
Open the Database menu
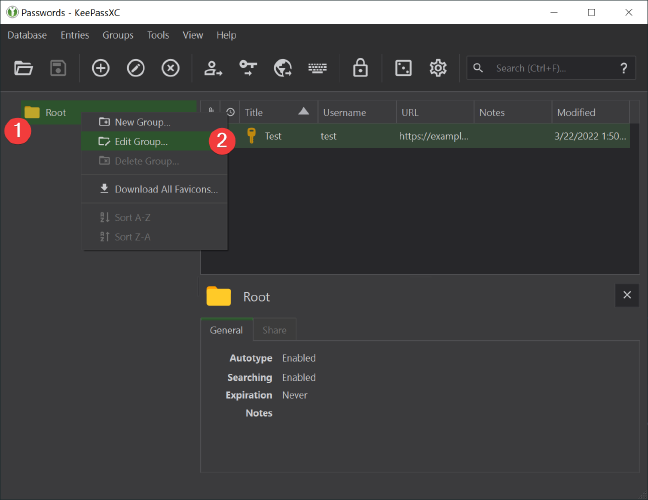pos(27,35)
